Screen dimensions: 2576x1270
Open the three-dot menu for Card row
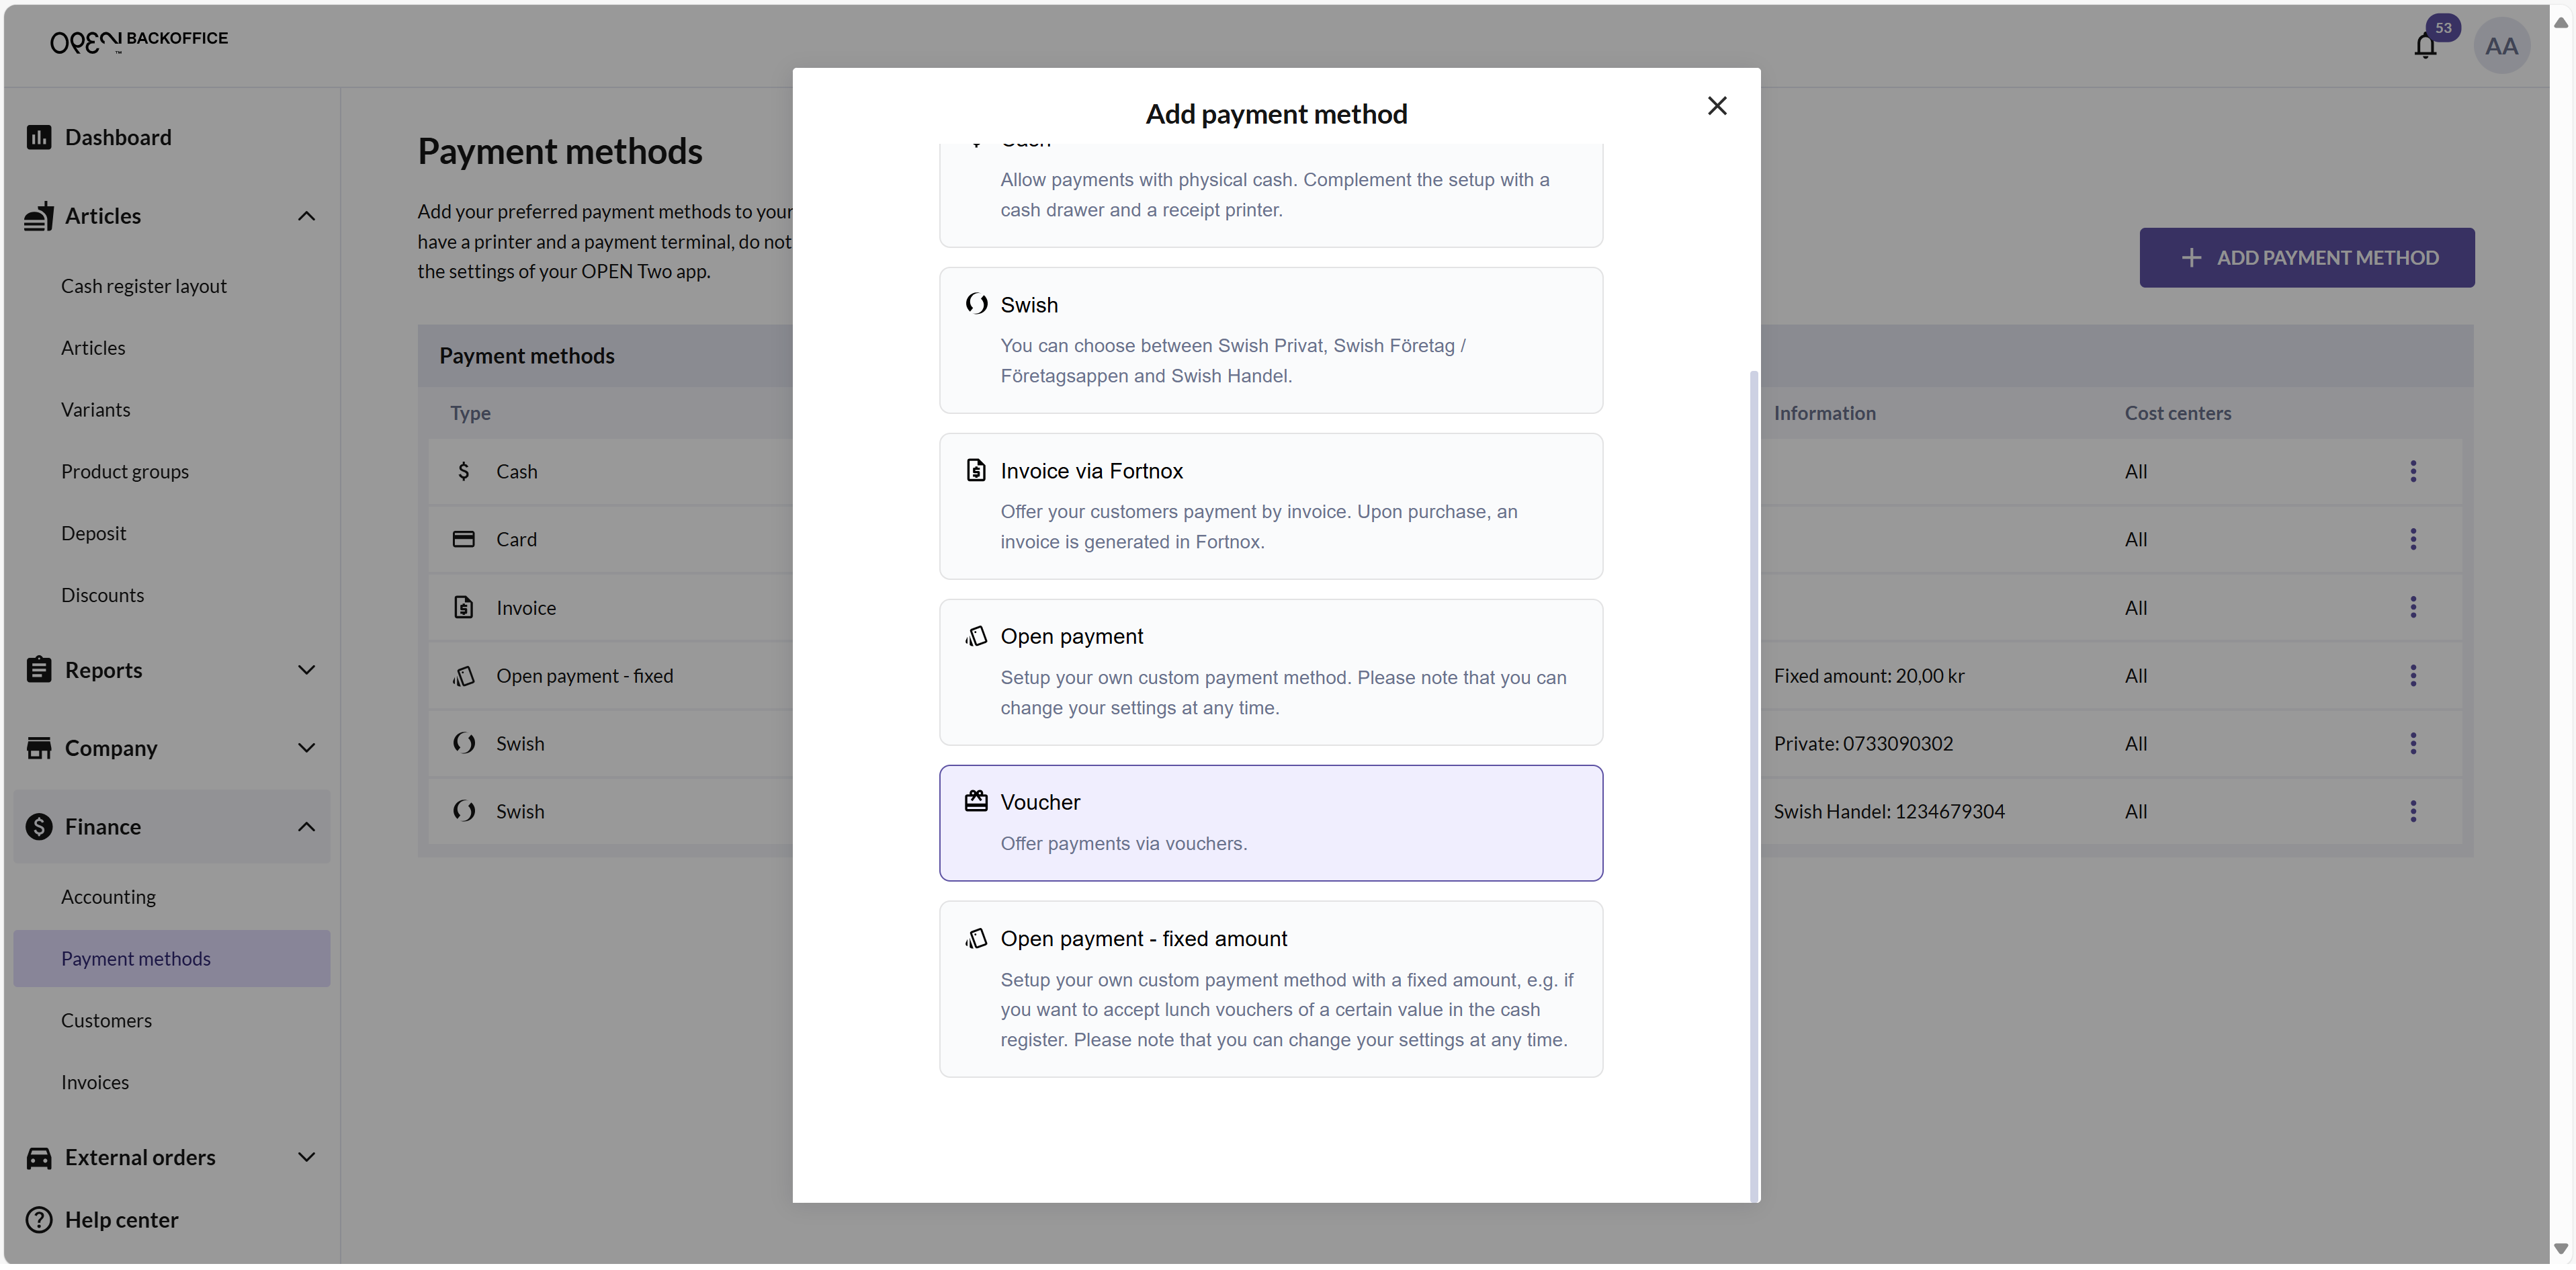(2412, 539)
